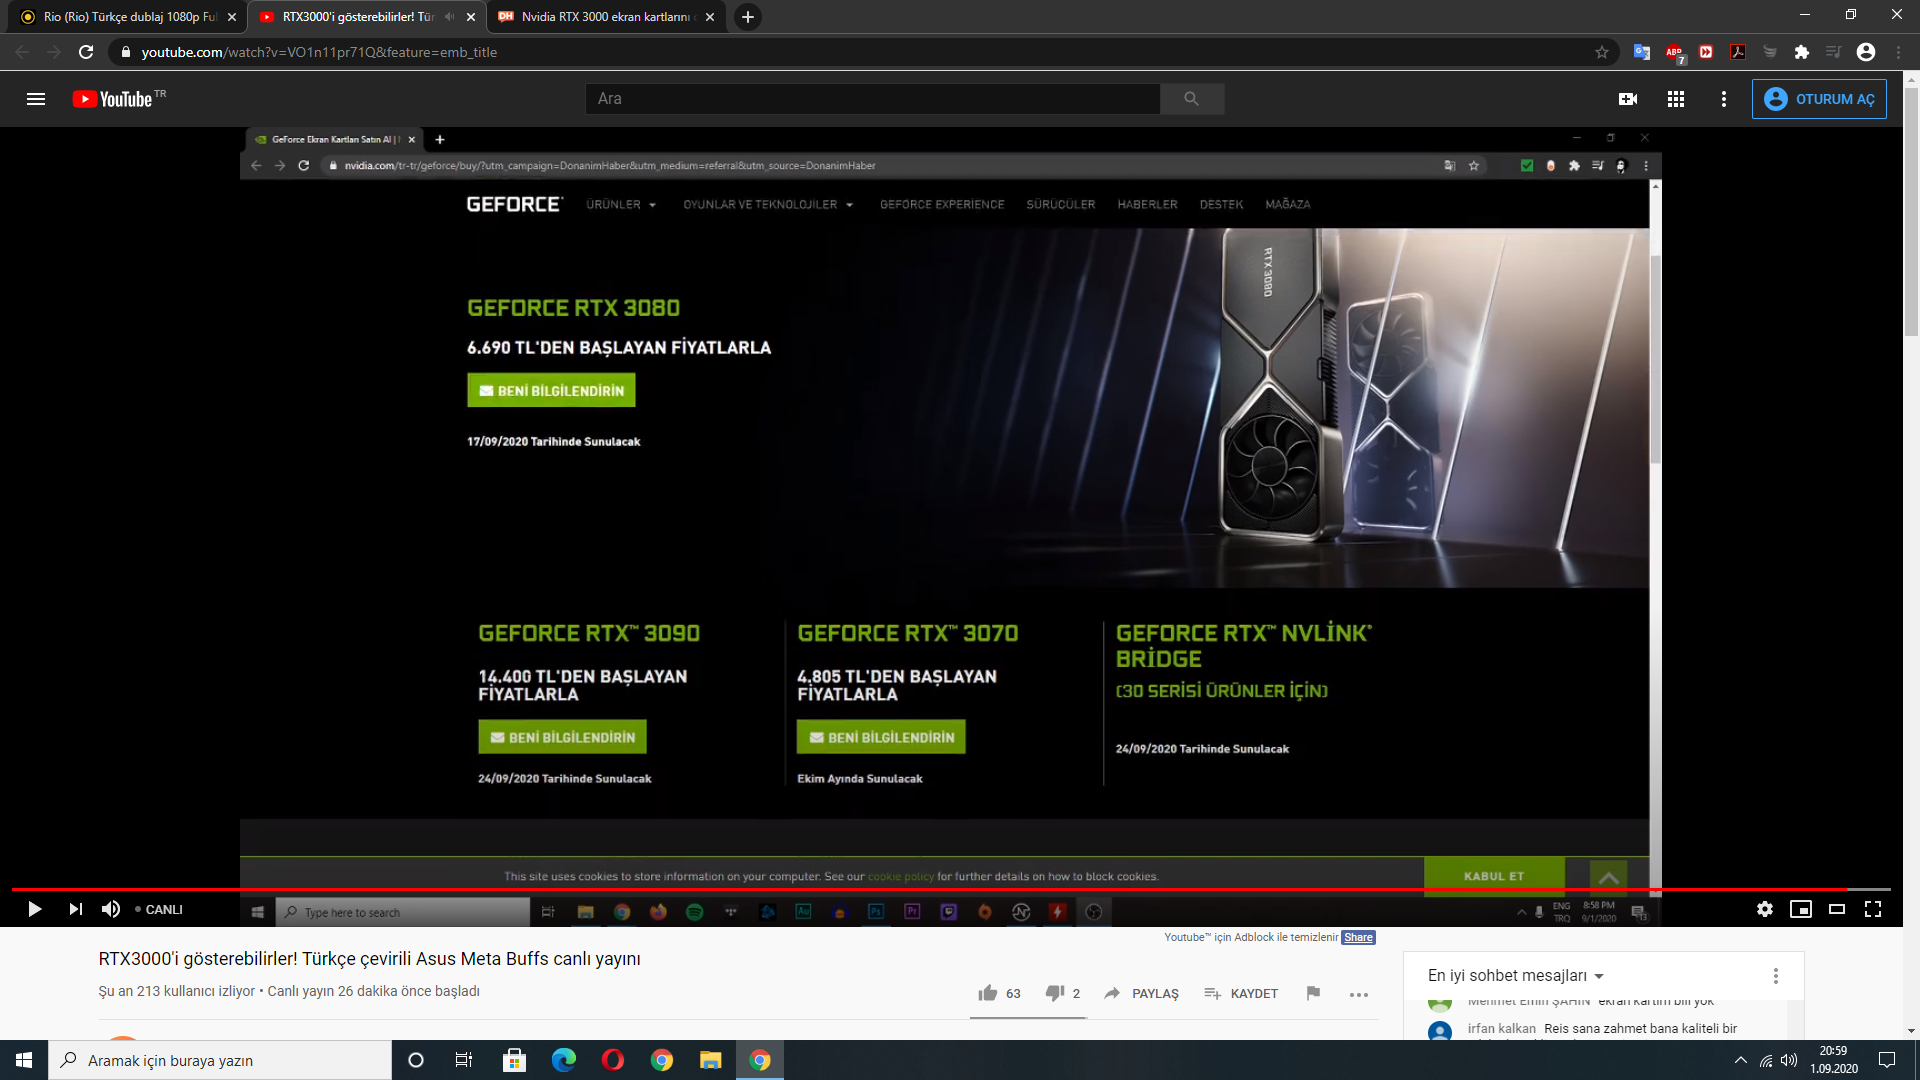This screenshot has height=1080, width=1920.
Task: Open the taskbar clock and date
Action: [x=1834, y=1060]
